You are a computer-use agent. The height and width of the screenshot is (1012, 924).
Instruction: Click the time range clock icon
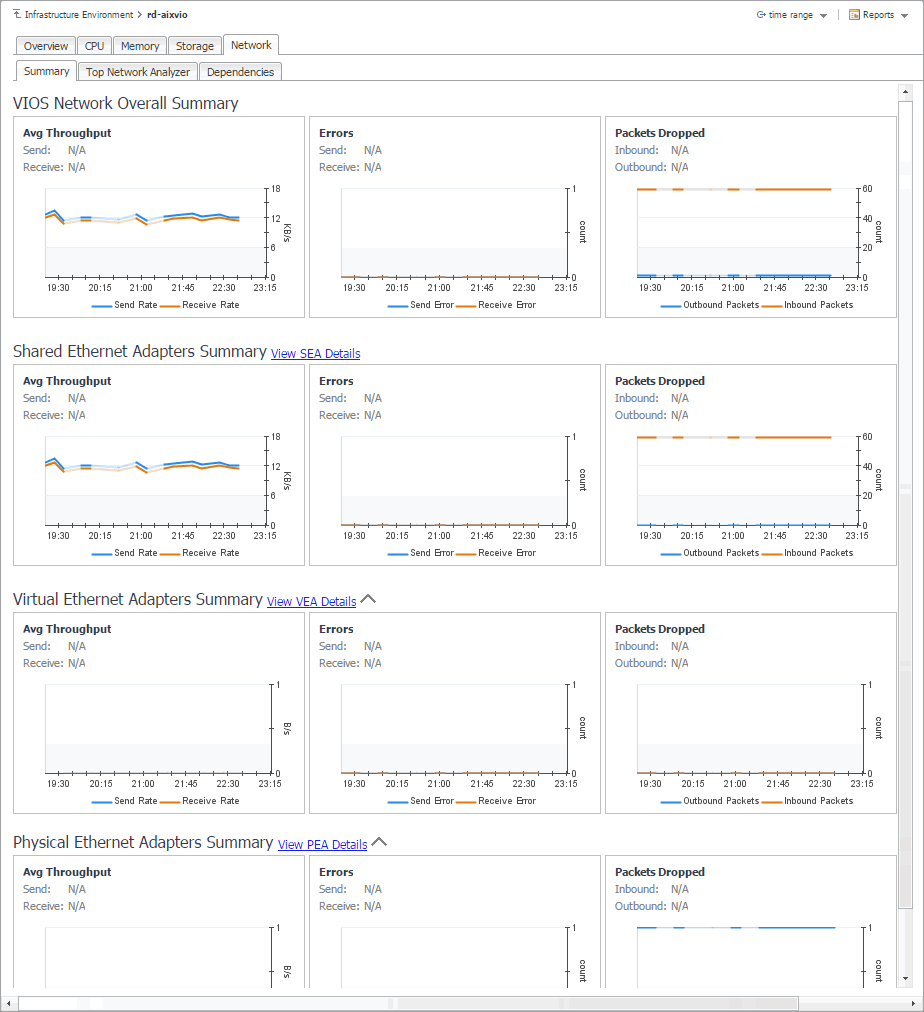[x=761, y=15]
